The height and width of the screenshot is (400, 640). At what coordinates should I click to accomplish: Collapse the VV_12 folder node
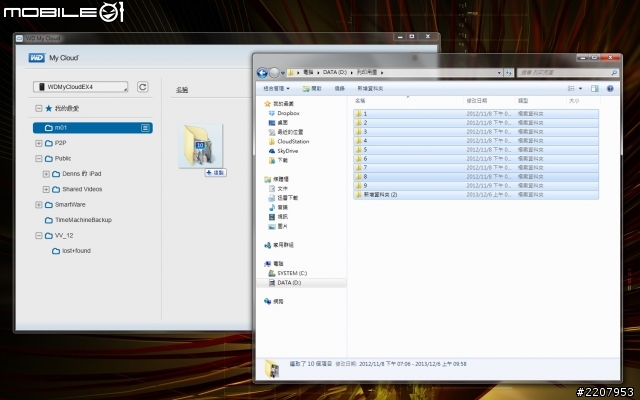tap(38, 236)
